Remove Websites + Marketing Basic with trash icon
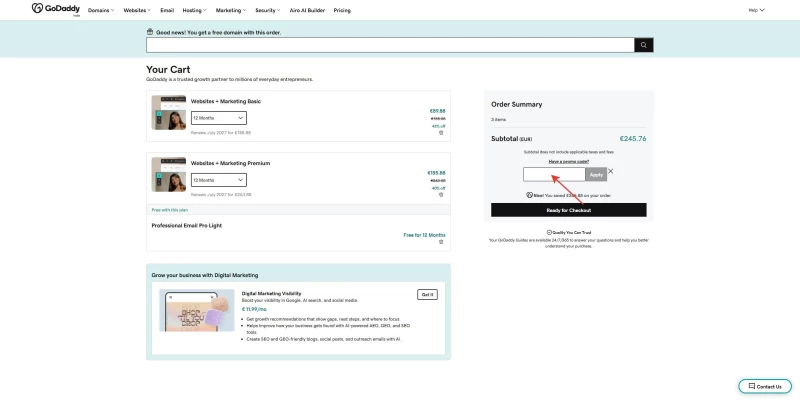The height and width of the screenshot is (400, 800). pos(441,133)
